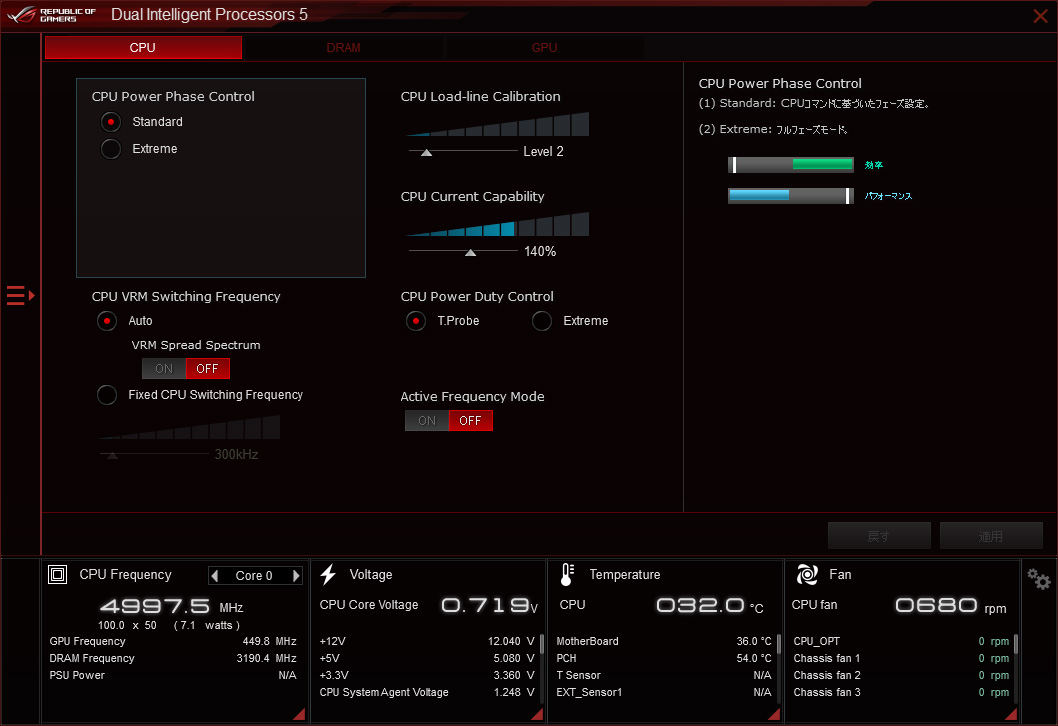Click the Chassis fan 1 row

coord(901,659)
